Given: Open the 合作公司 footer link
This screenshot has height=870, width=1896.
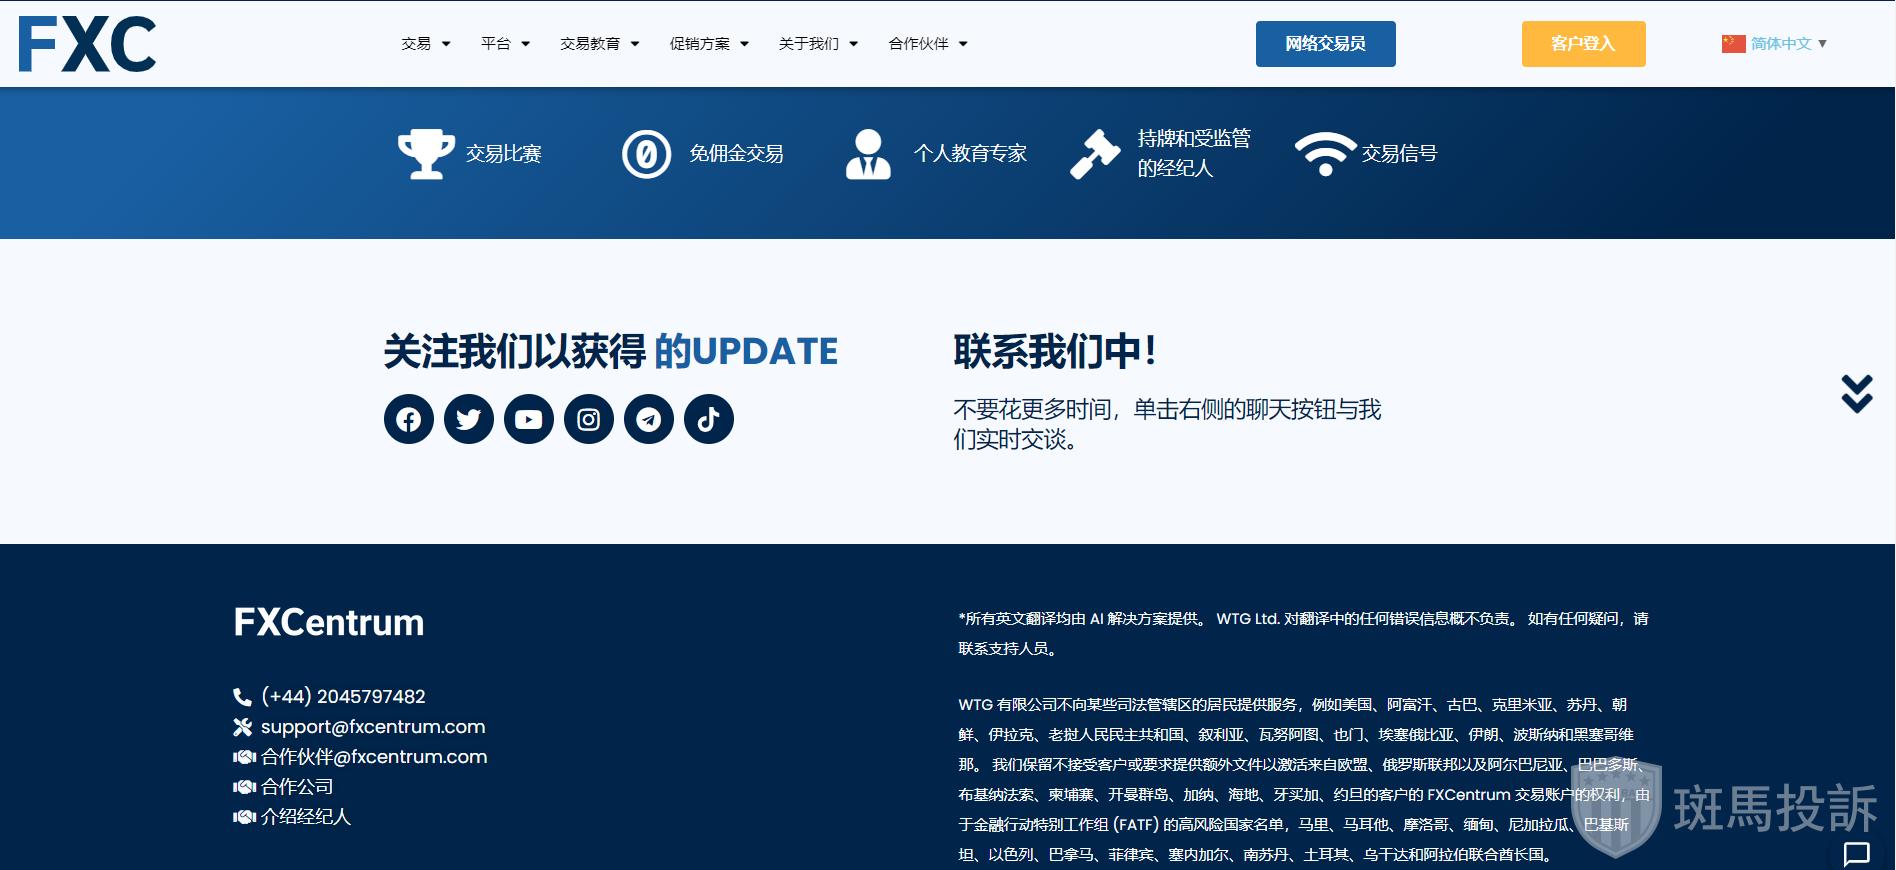Looking at the screenshot, I should 297,787.
